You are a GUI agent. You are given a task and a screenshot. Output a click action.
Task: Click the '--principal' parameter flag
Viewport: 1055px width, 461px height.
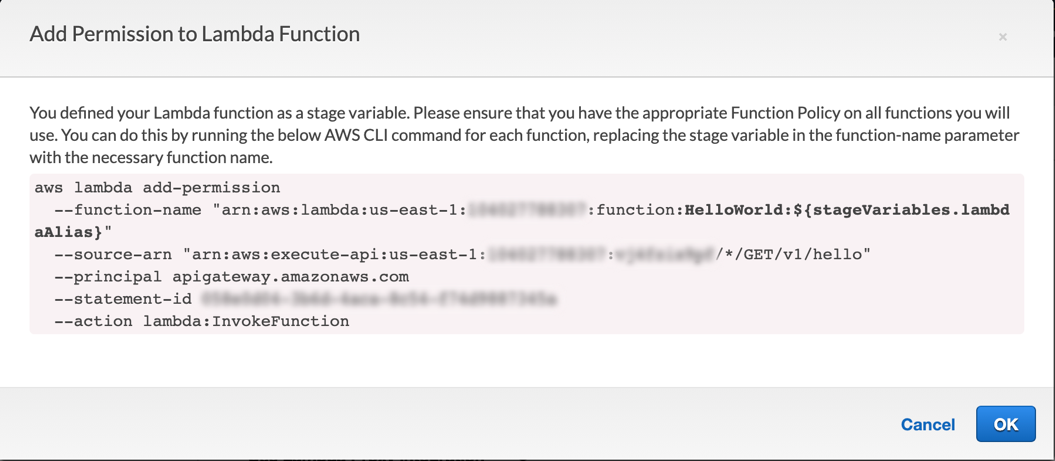(x=98, y=277)
